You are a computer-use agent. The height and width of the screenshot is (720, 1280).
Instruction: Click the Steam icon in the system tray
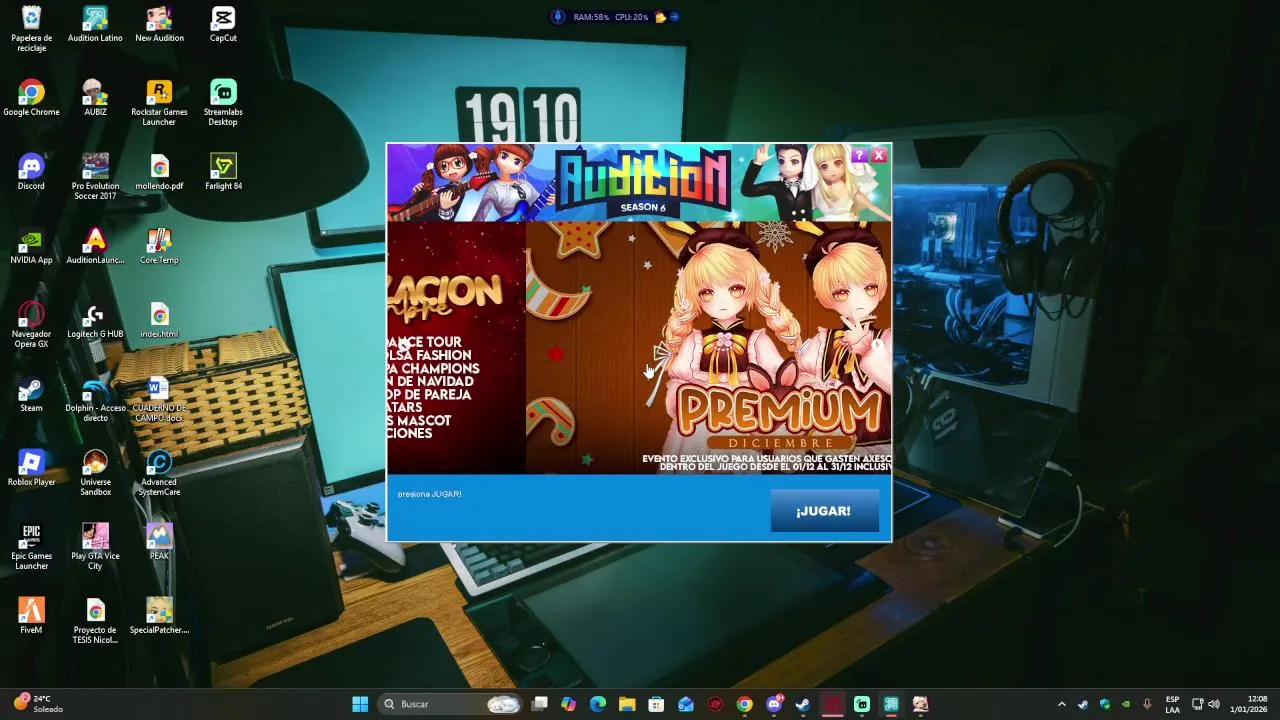click(x=1083, y=704)
